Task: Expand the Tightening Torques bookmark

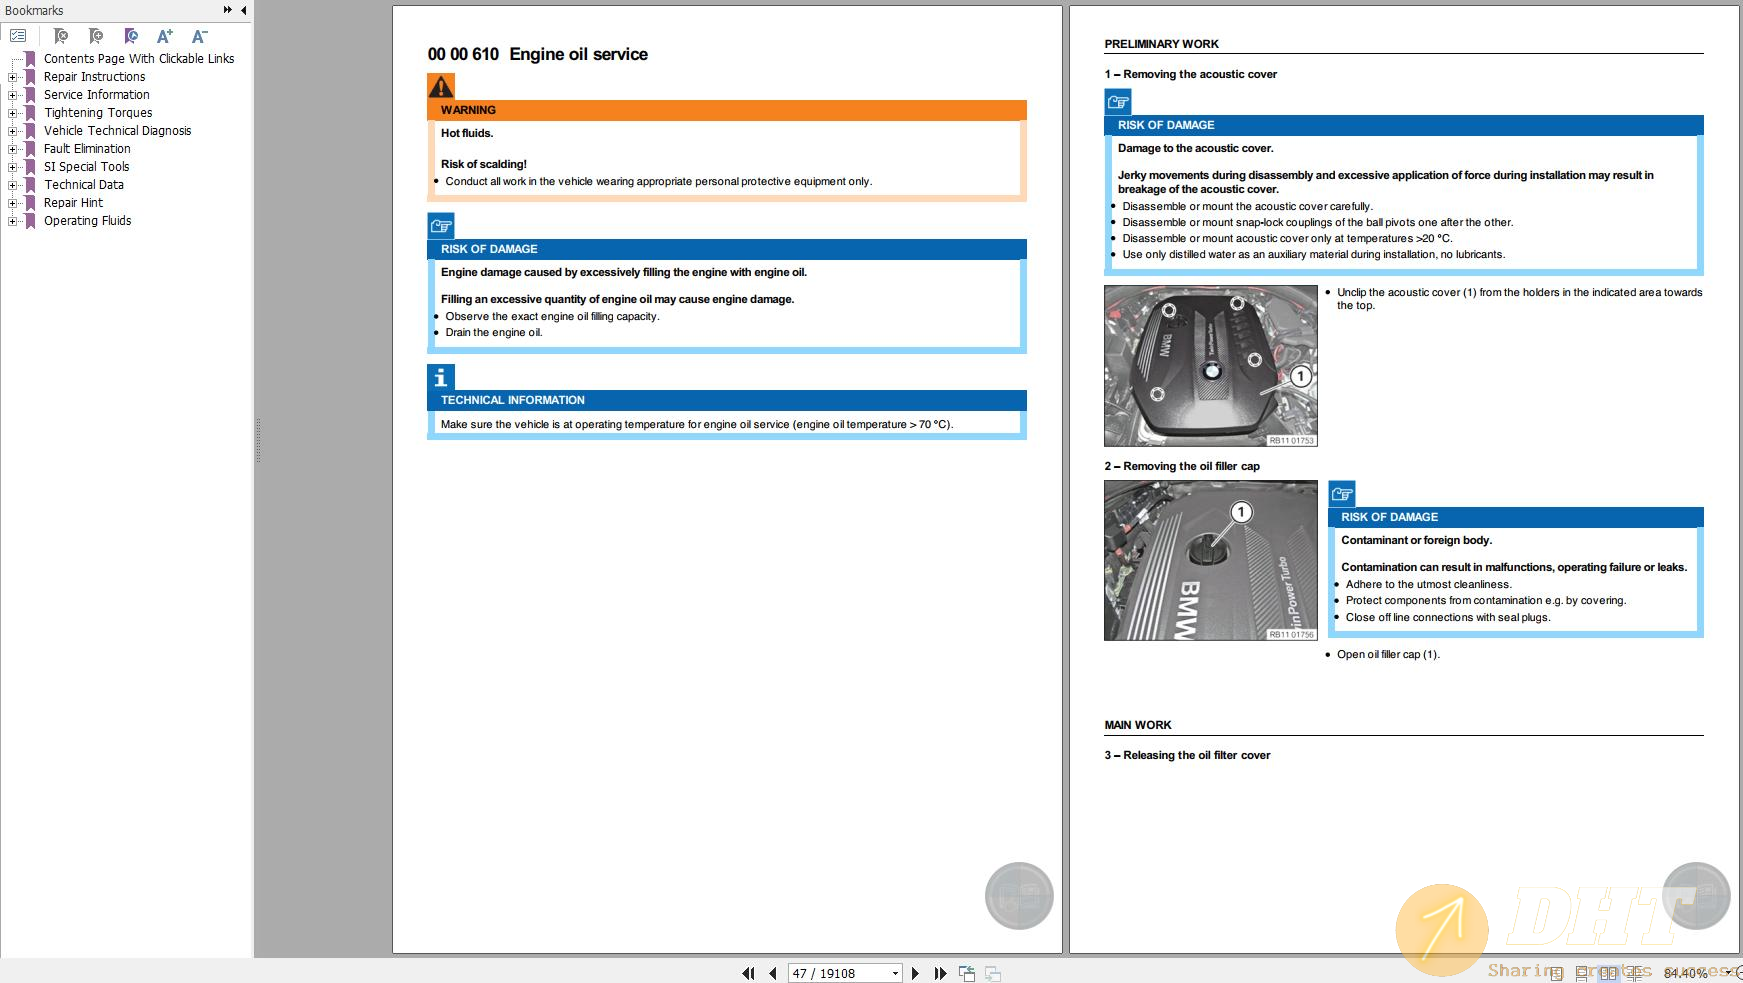Action: click(13, 113)
